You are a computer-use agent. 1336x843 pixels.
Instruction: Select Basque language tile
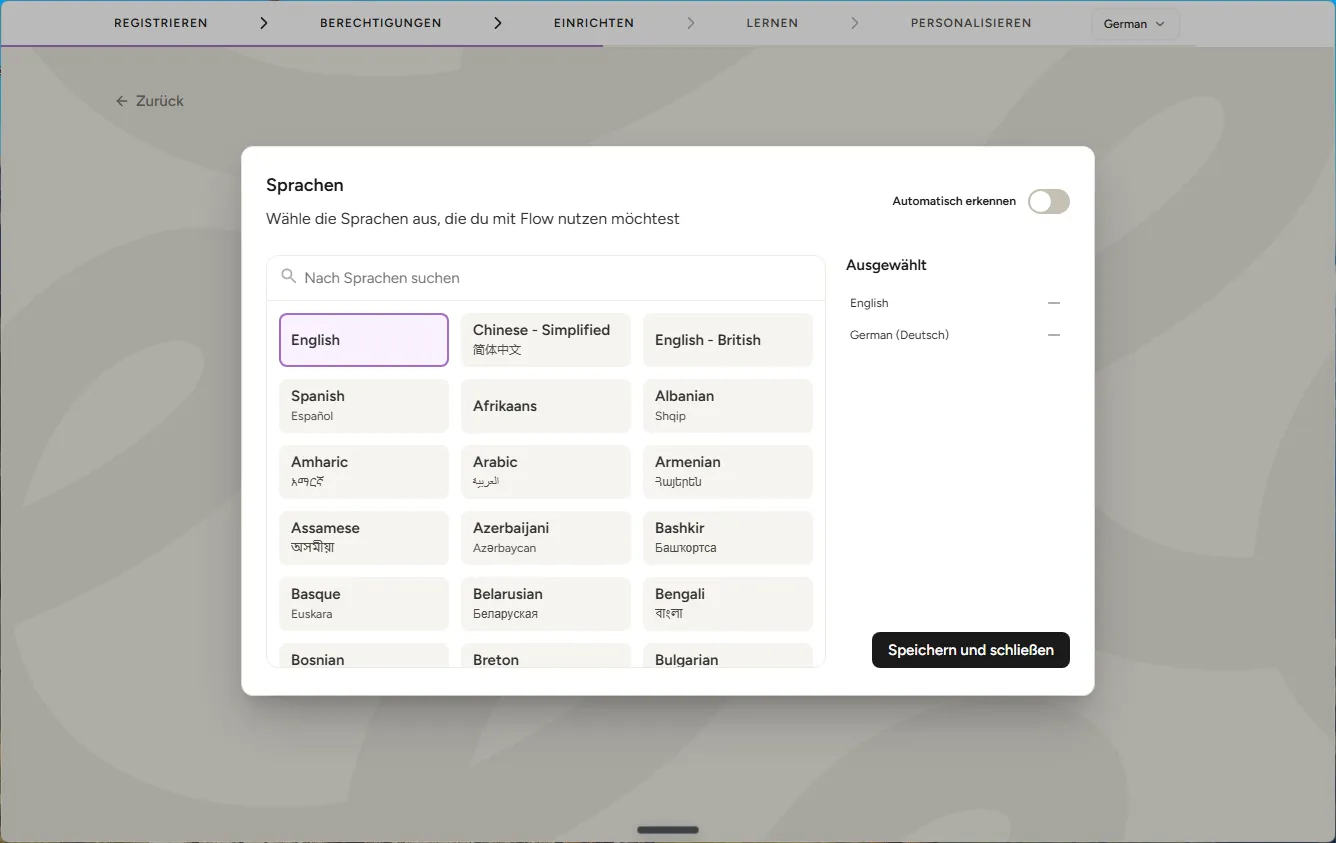pyautogui.click(x=364, y=604)
